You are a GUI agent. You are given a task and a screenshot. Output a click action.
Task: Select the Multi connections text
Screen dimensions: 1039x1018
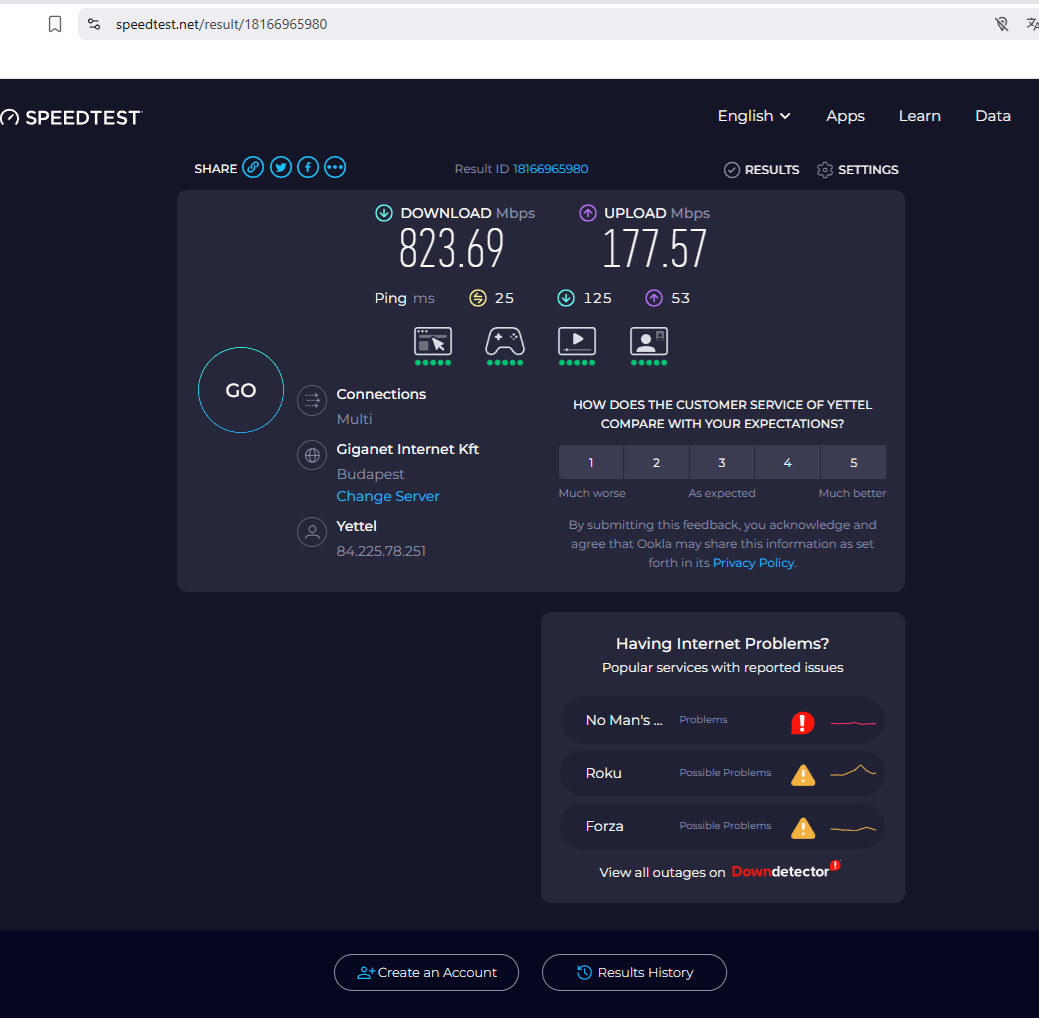coord(355,419)
